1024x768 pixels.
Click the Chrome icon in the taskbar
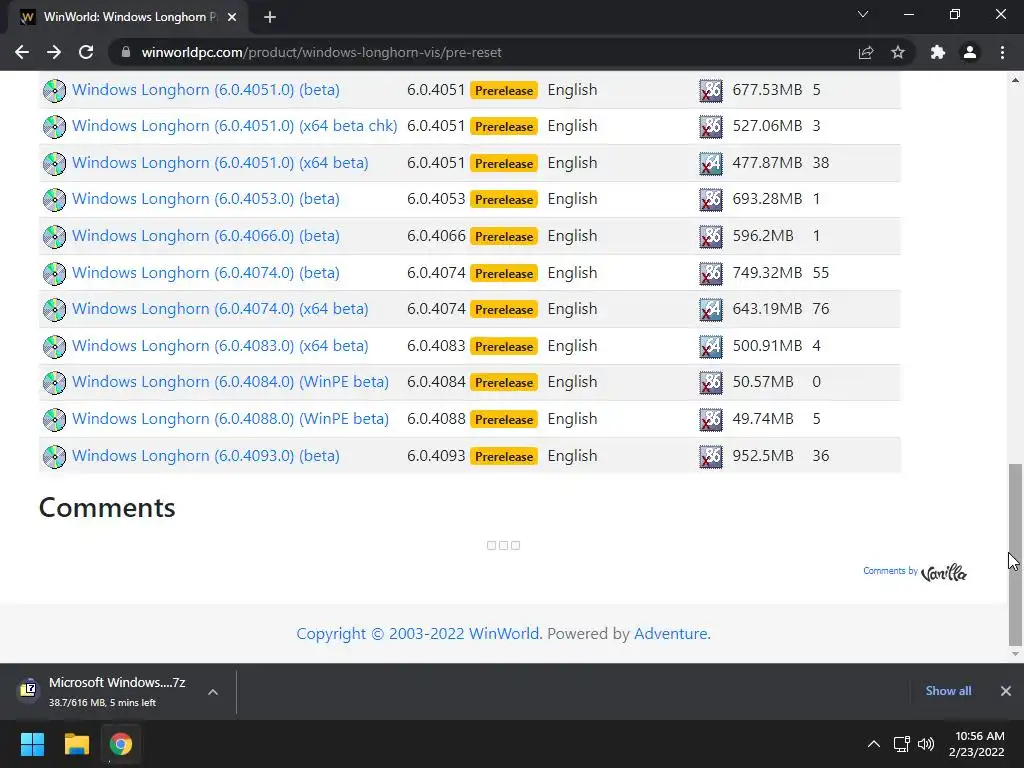click(121, 744)
